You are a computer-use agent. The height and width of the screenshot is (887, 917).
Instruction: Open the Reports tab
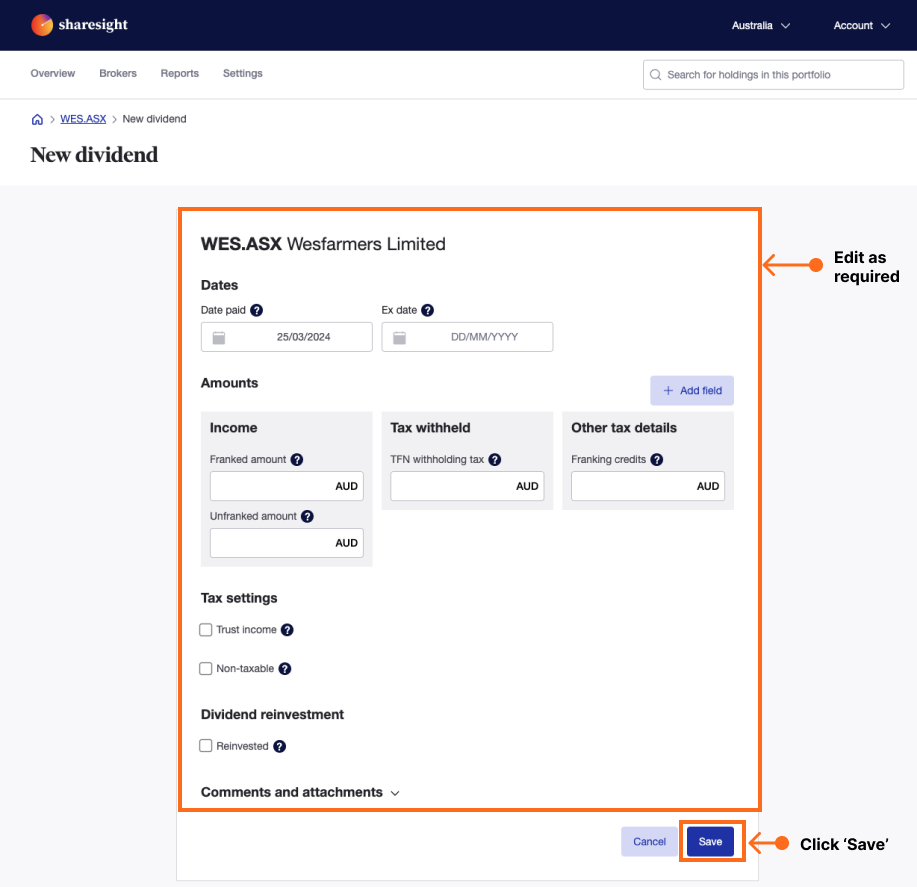pos(180,74)
